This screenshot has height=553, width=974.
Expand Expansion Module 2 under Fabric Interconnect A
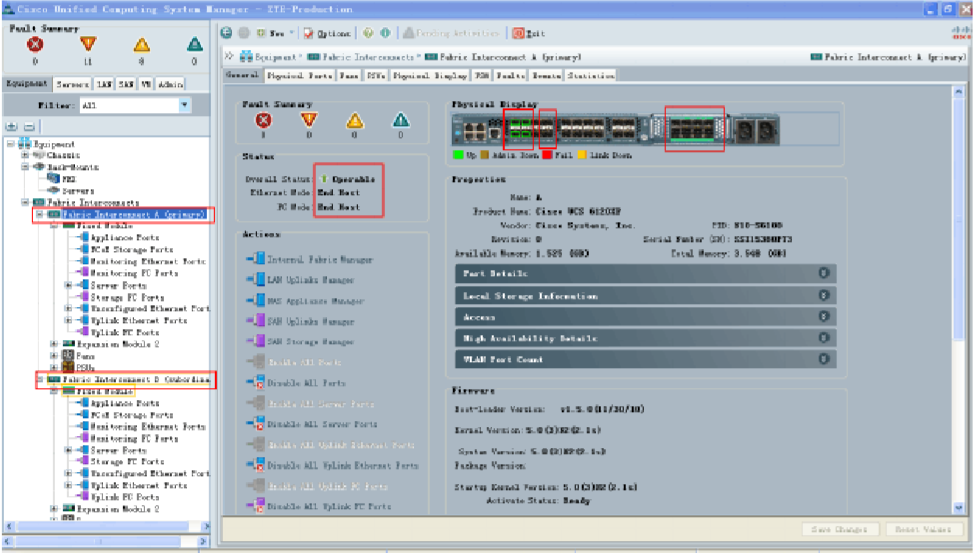coord(54,344)
